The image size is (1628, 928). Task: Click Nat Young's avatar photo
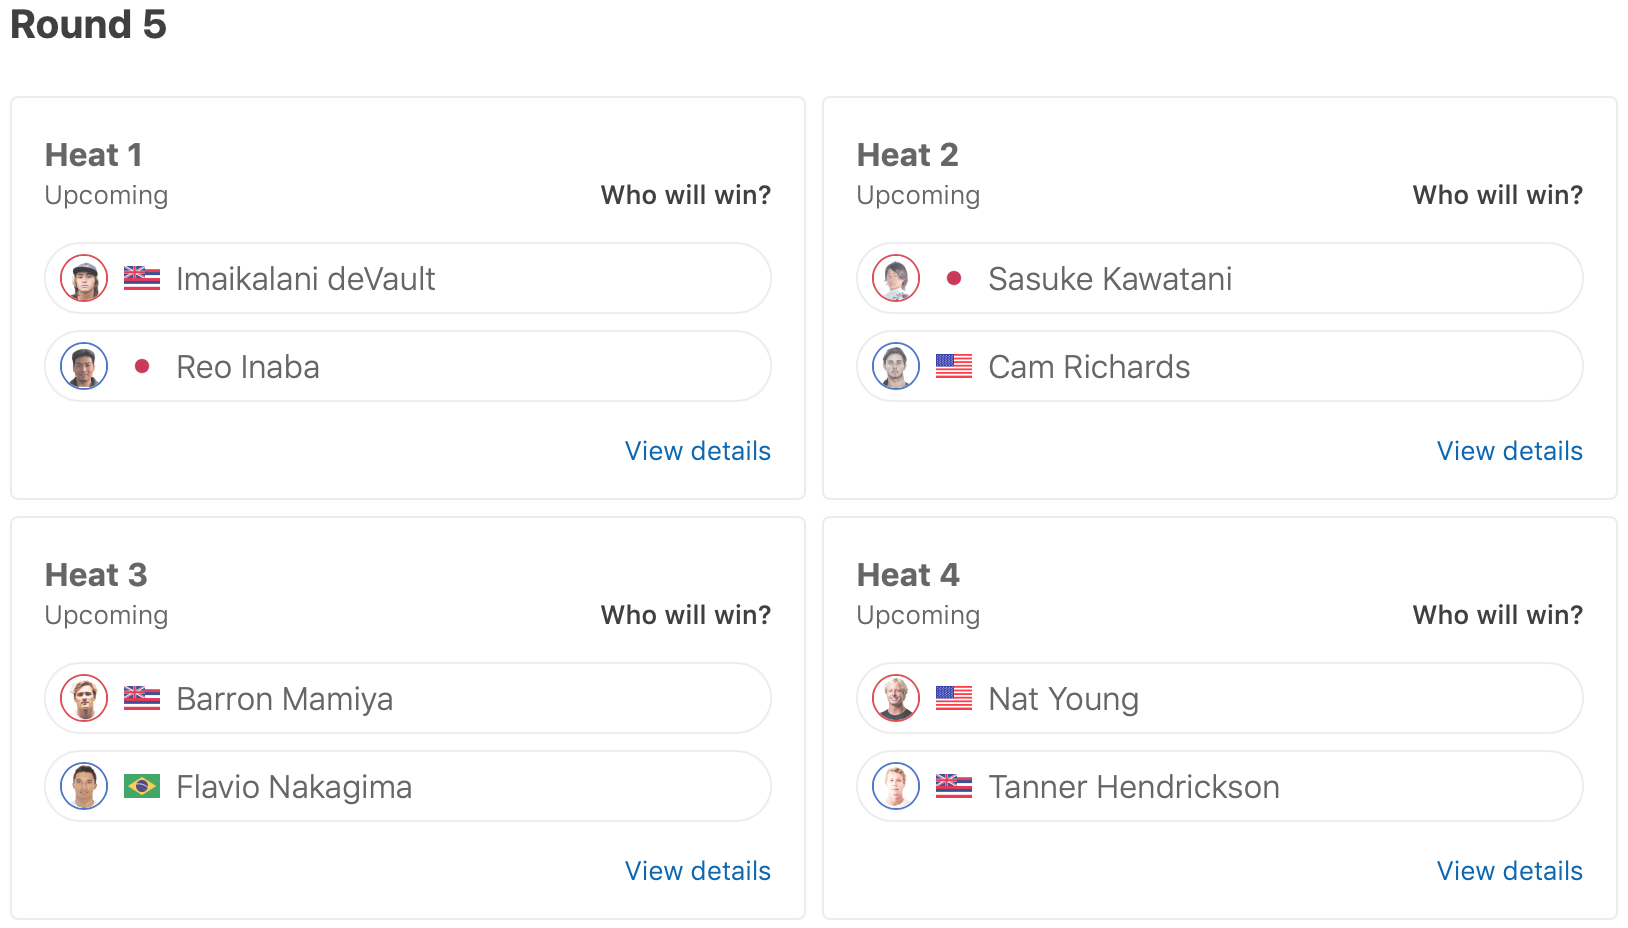(x=896, y=698)
